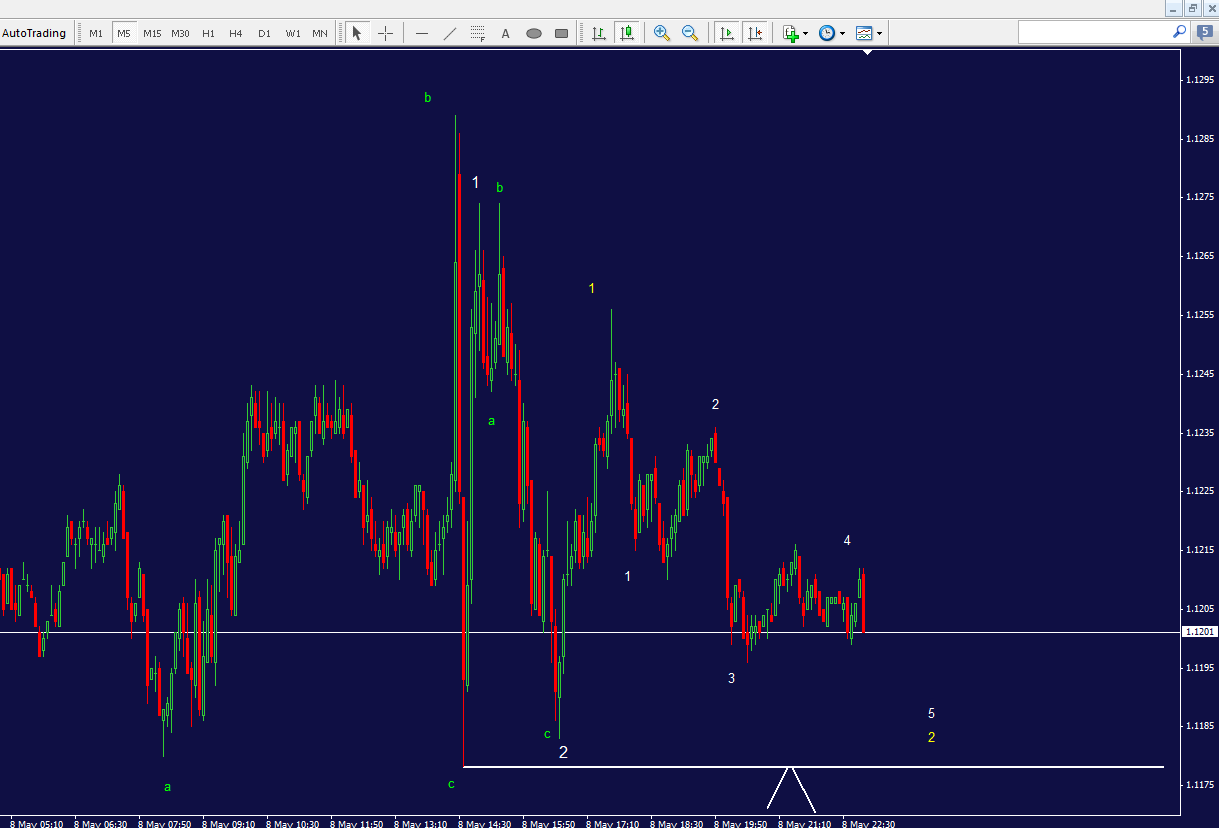
Task: Open the Fibonacci retracement tool
Action: point(477,32)
